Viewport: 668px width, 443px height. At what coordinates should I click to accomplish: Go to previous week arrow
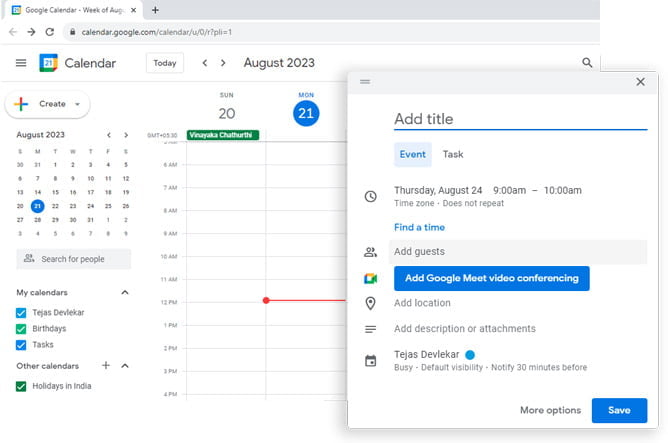tap(205, 63)
